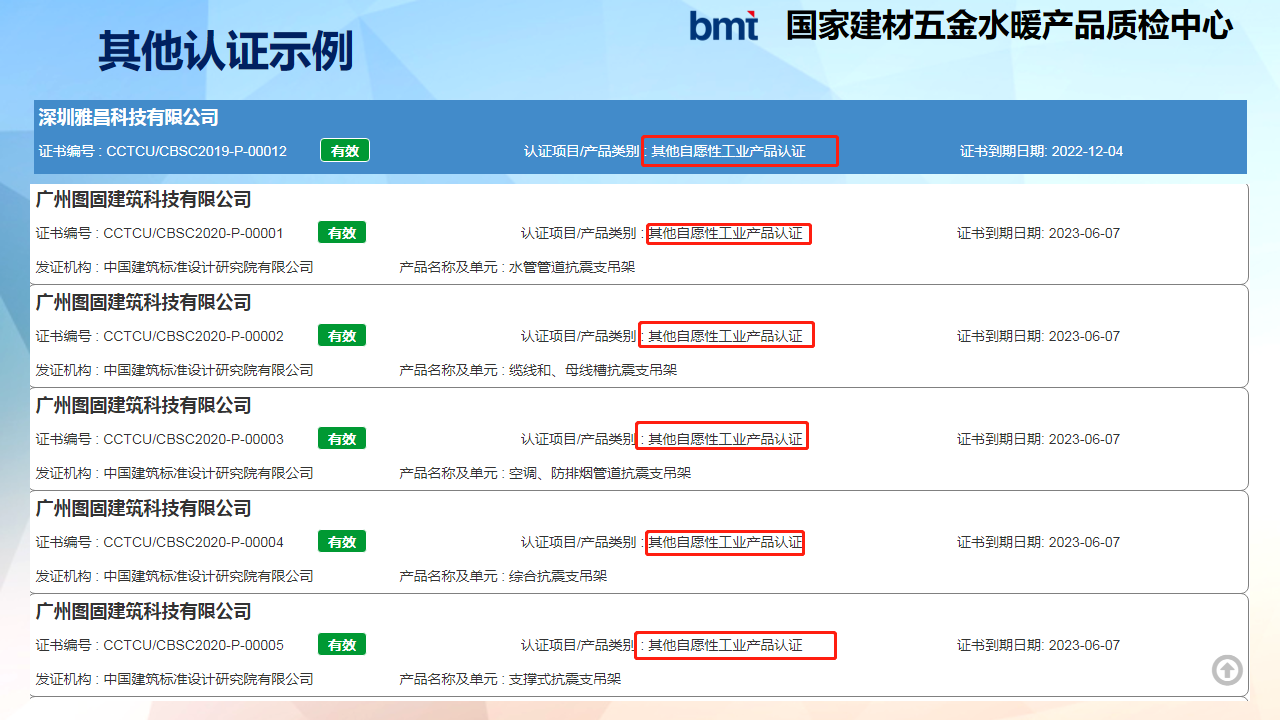
Task: Select product name 支撑式抗震支吊架
Action: [x=565, y=679]
